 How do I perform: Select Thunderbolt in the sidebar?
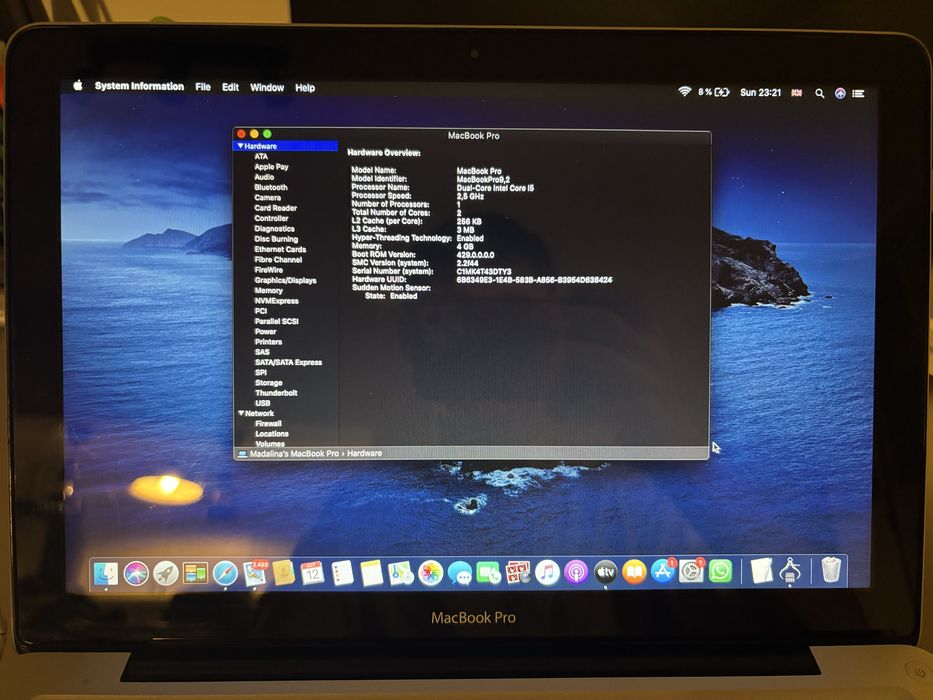(x=276, y=393)
